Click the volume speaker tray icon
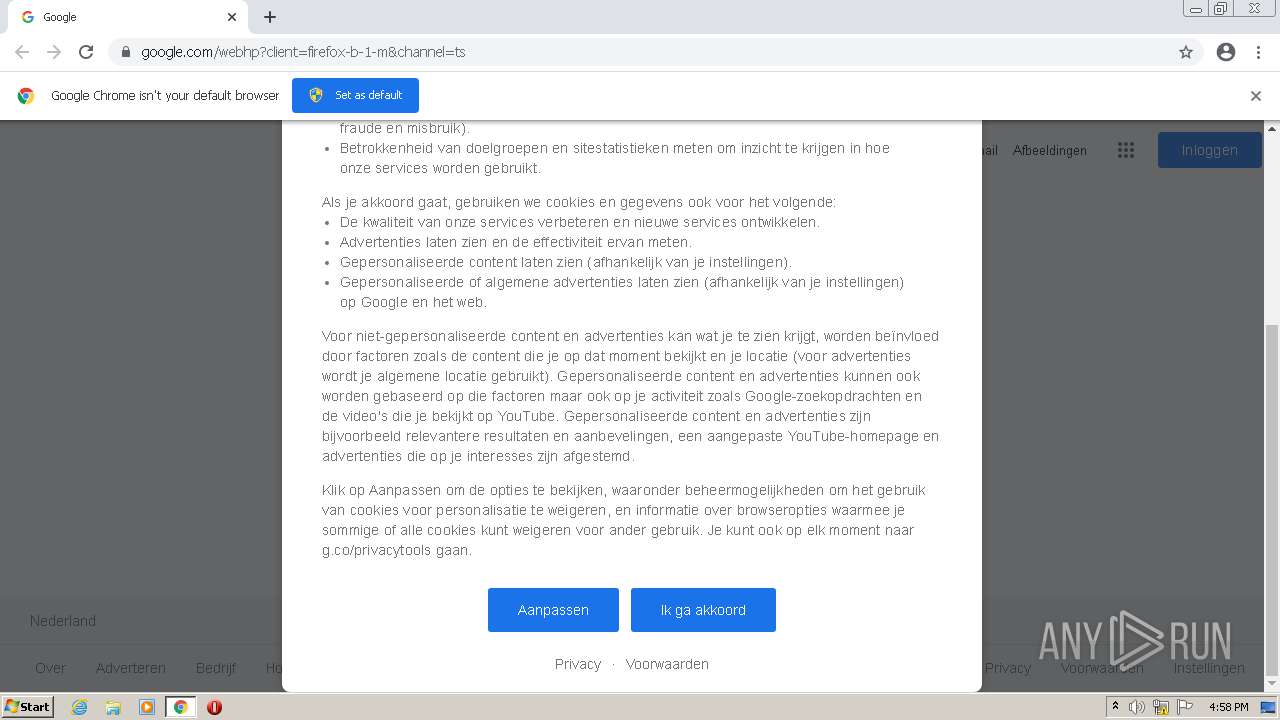 1137,707
